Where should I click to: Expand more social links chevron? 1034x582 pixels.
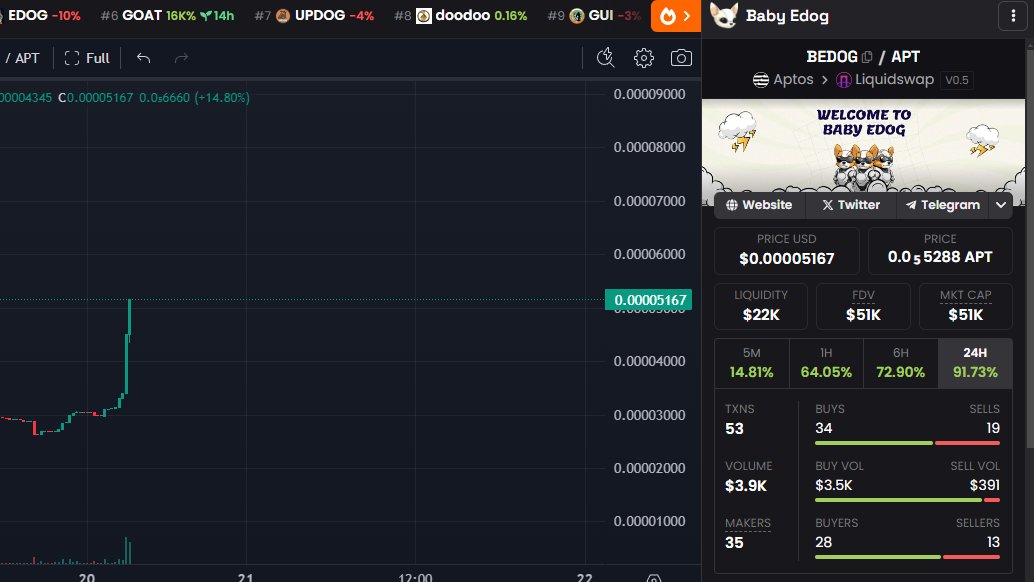[1000, 205]
